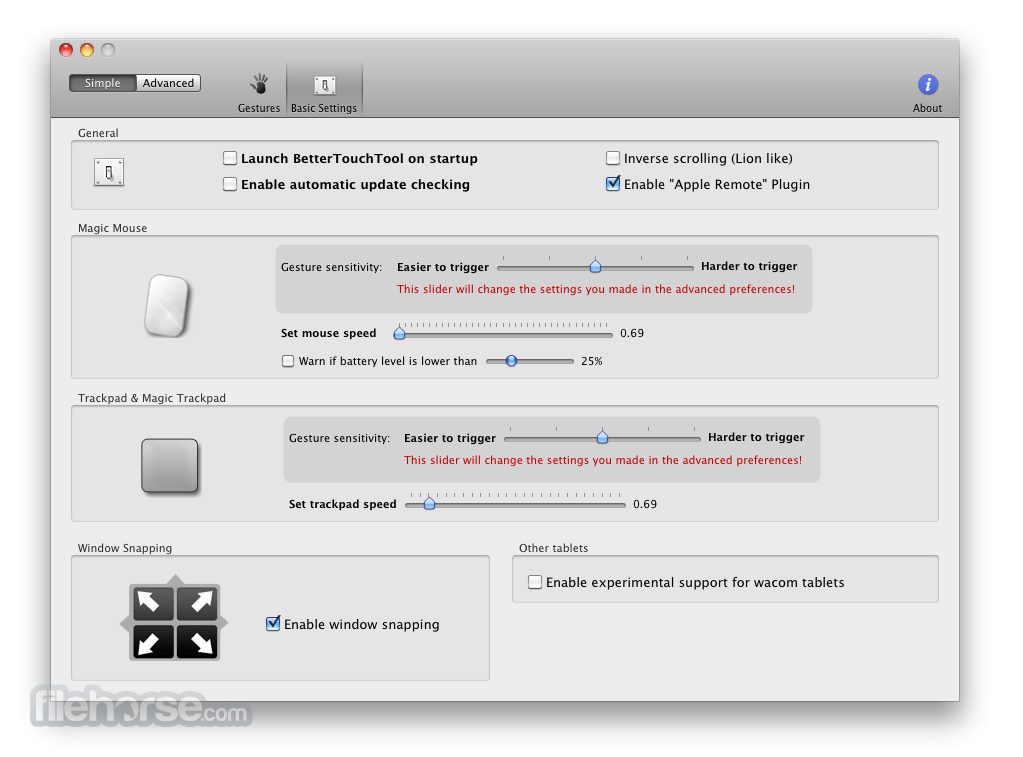Click the General section light switch icon

pos(108,172)
